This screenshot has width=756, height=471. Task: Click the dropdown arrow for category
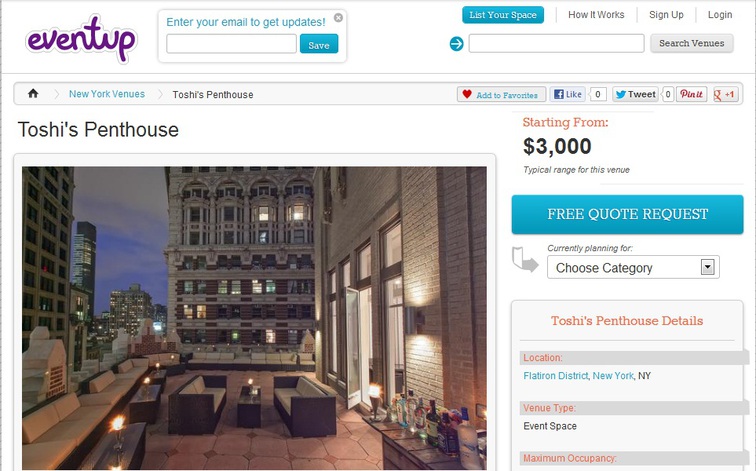tap(707, 267)
